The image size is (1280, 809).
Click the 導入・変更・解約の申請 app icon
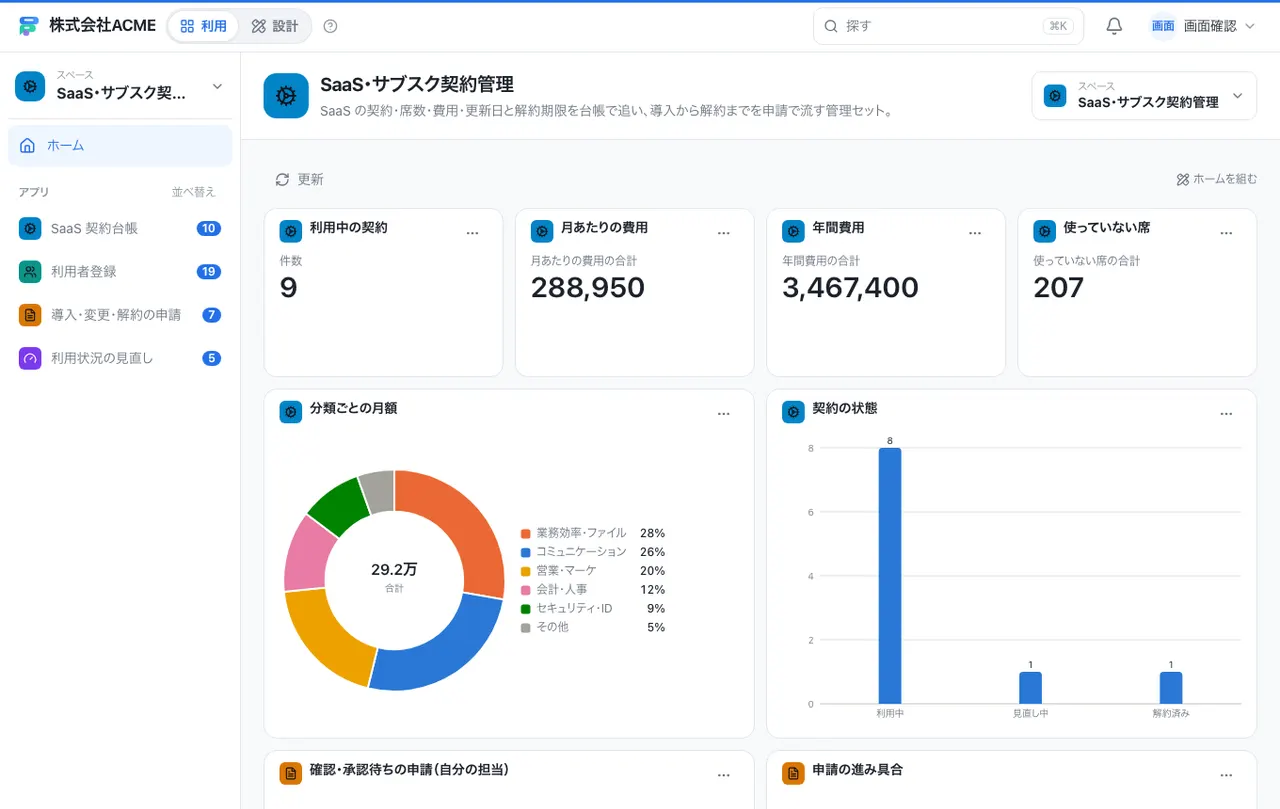[30, 315]
